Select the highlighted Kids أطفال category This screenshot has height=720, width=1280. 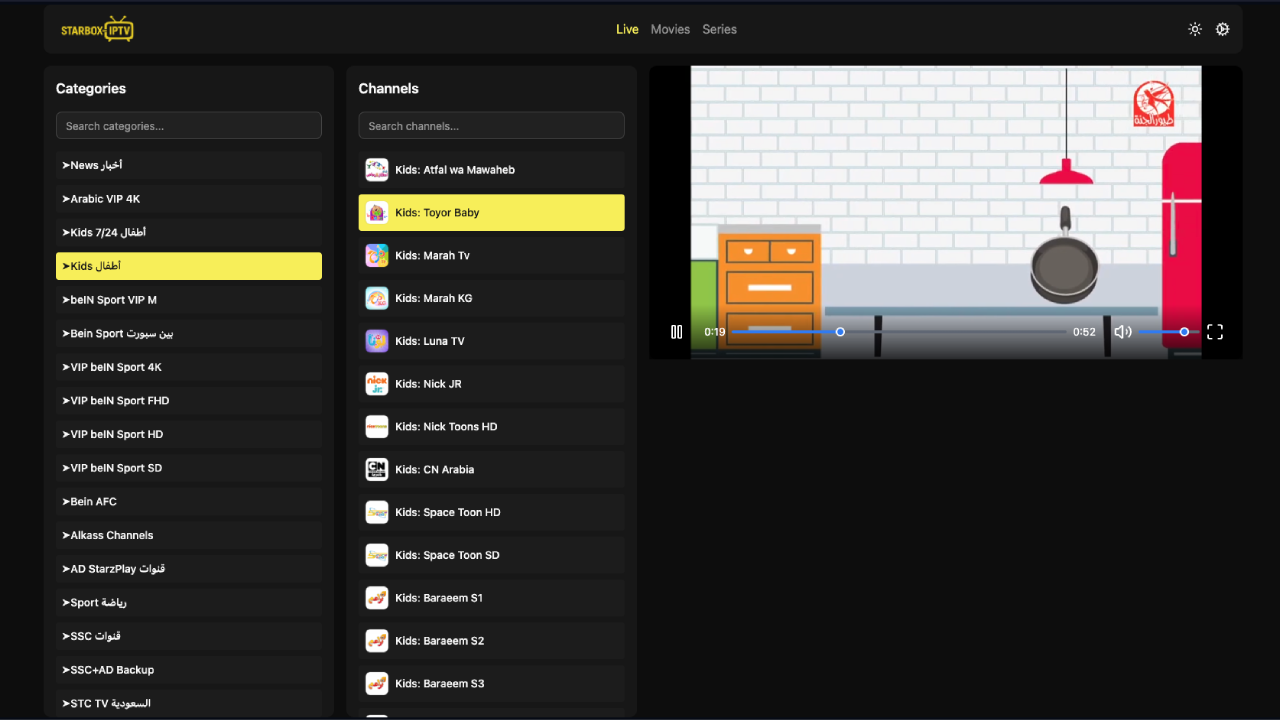point(189,266)
